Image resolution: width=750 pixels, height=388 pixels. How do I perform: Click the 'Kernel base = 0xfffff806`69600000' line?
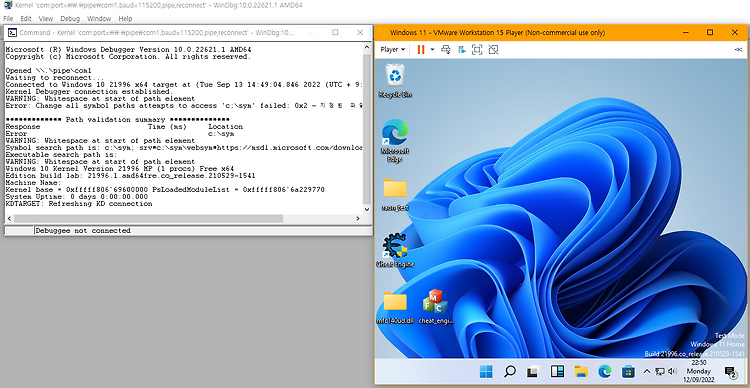click(x=165, y=190)
